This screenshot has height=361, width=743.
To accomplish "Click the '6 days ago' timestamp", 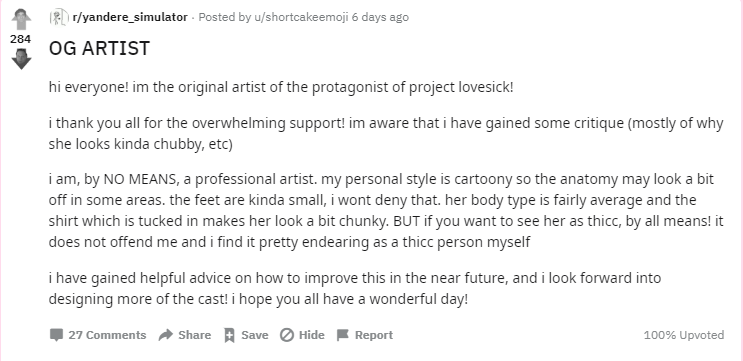I will [380, 18].
